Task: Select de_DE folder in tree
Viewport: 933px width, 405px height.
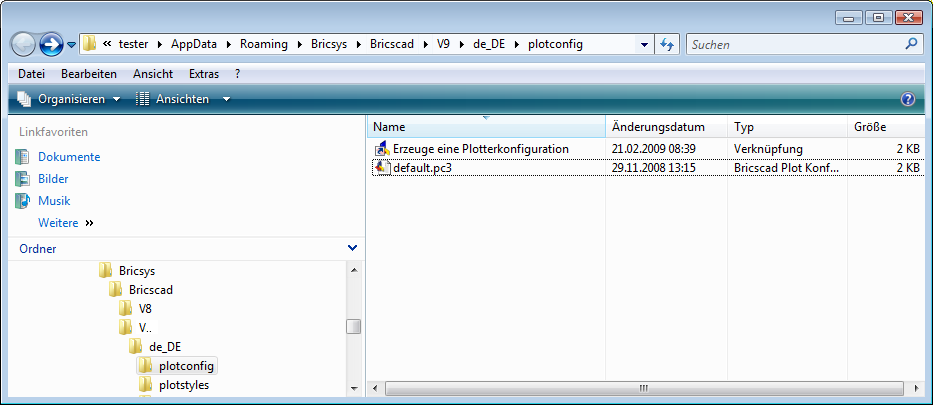Action: click(165, 347)
